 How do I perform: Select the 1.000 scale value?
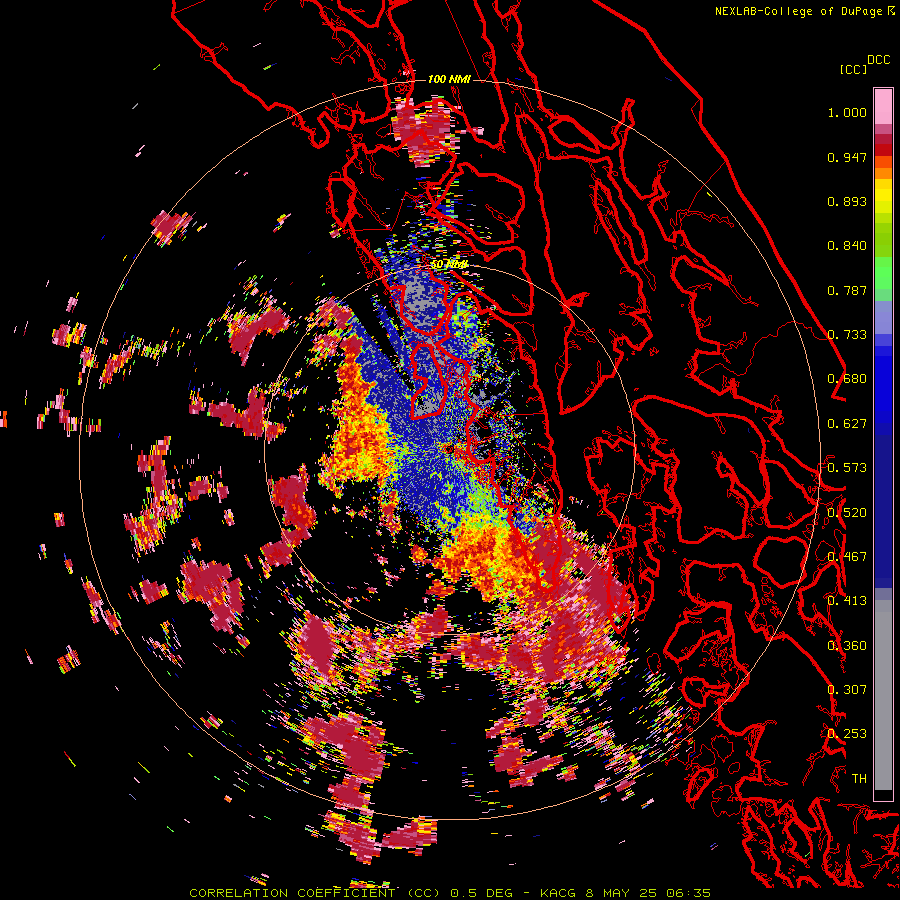[847, 112]
